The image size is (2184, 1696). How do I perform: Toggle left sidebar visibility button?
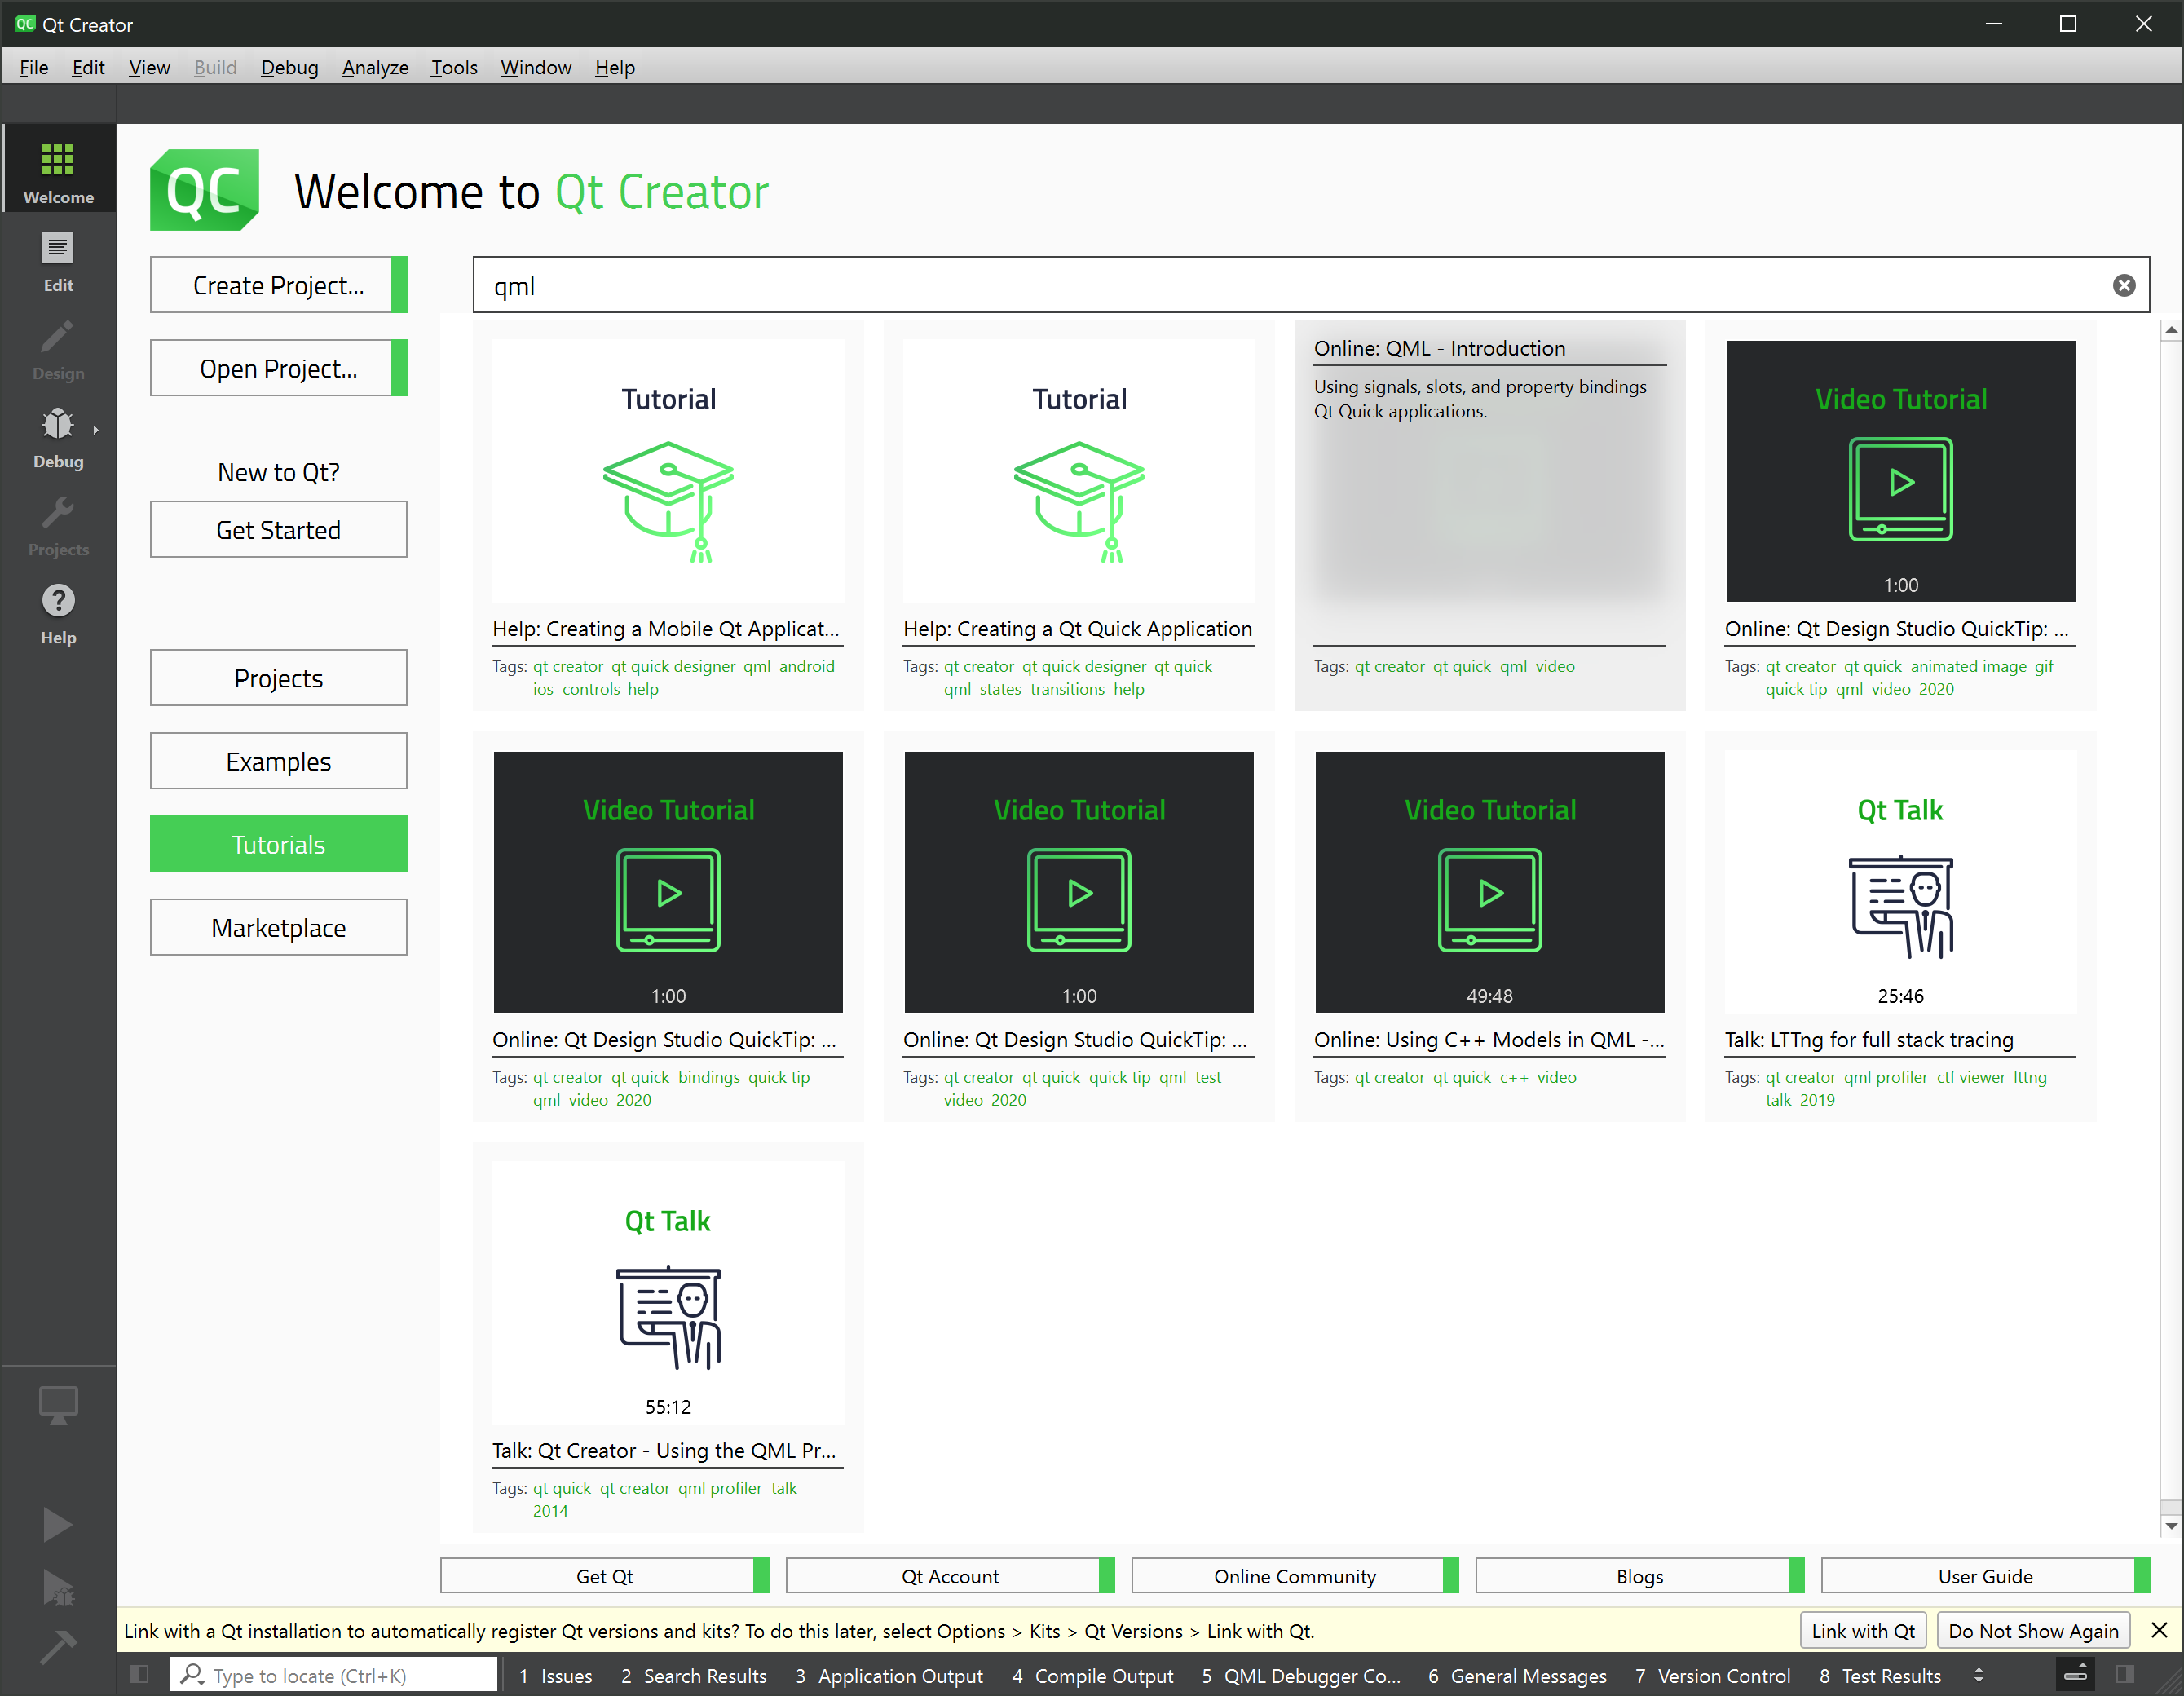click(x=139, y=1674)
